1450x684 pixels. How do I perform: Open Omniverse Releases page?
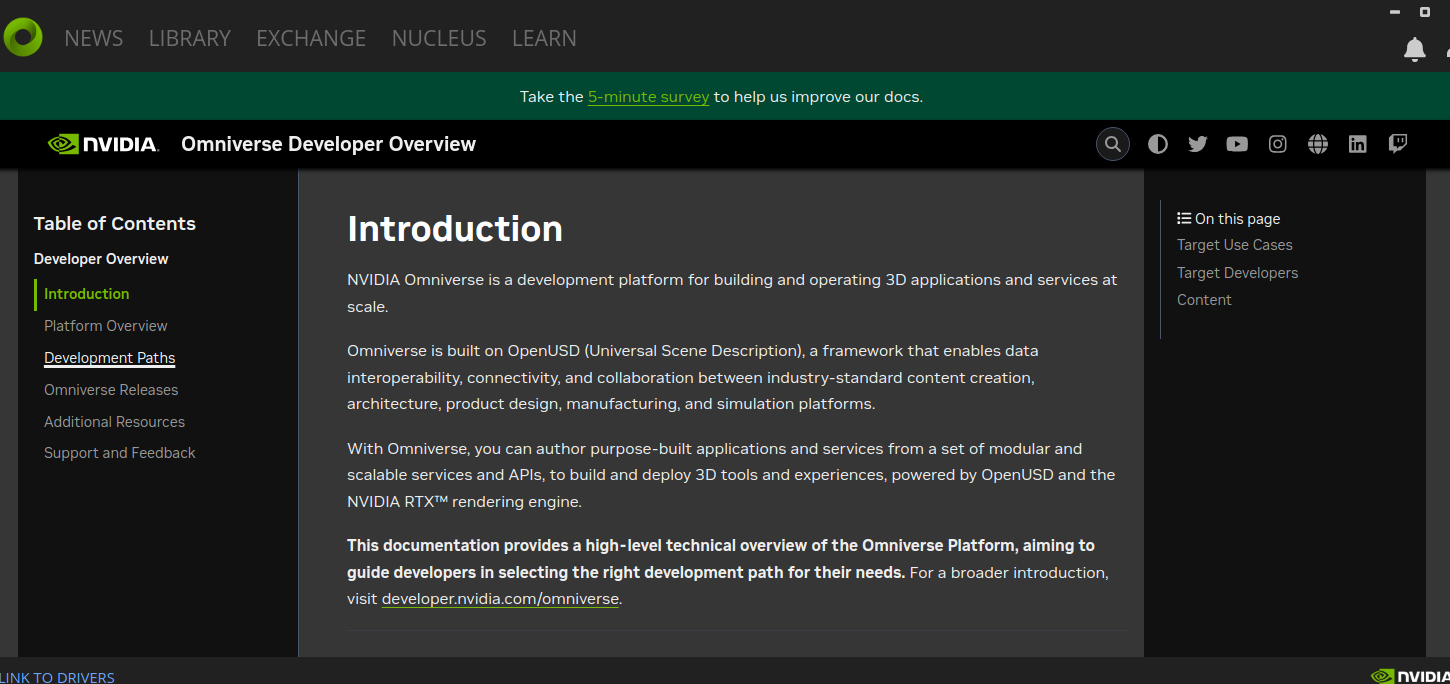pos(111,390)
